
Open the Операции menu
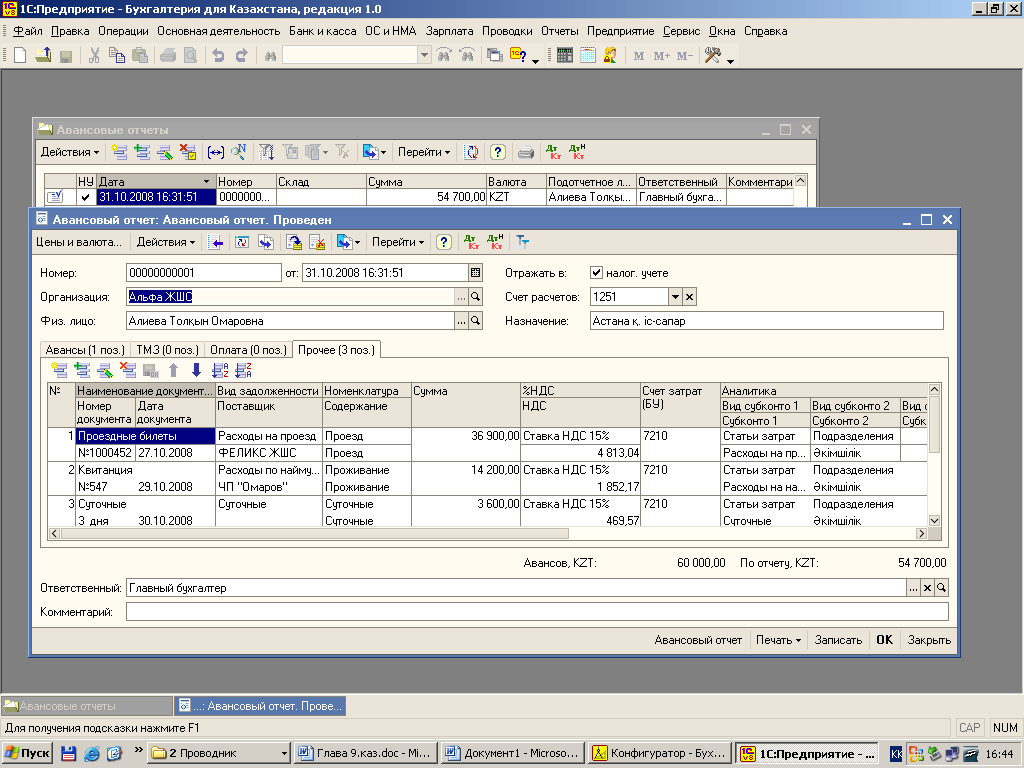tap(123, 31)
